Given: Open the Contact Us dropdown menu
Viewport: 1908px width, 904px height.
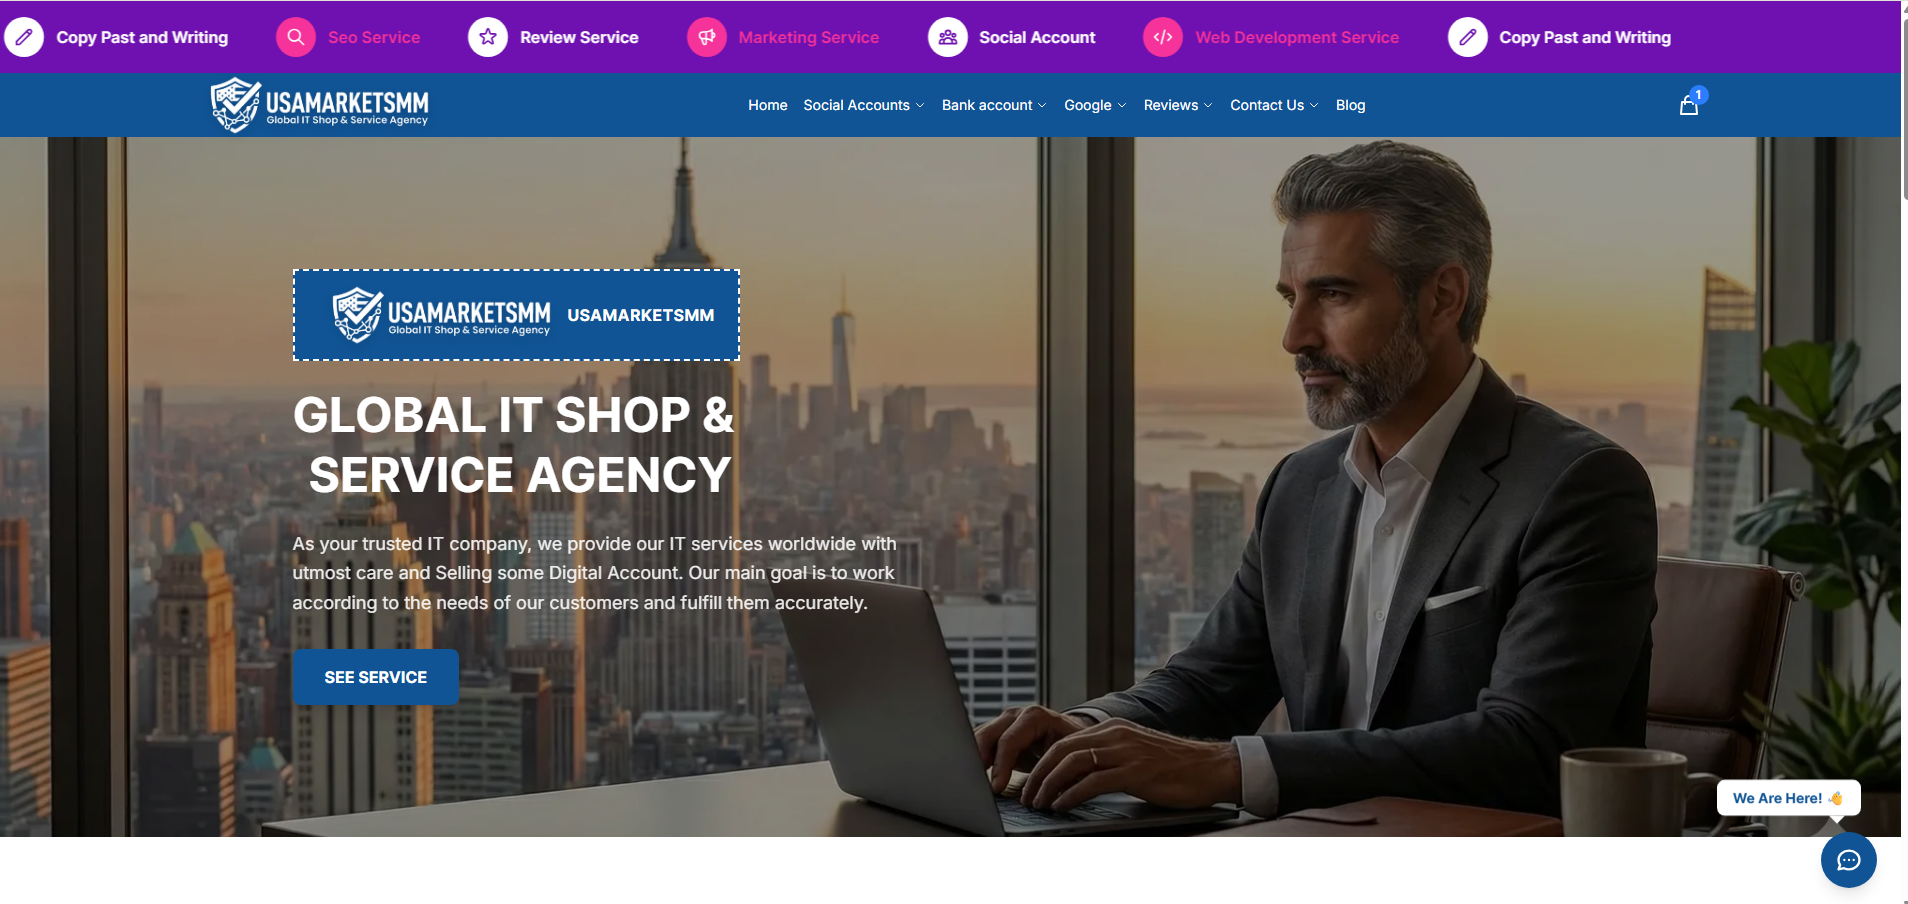Looking at the screenshot, I should (1274, 105).
